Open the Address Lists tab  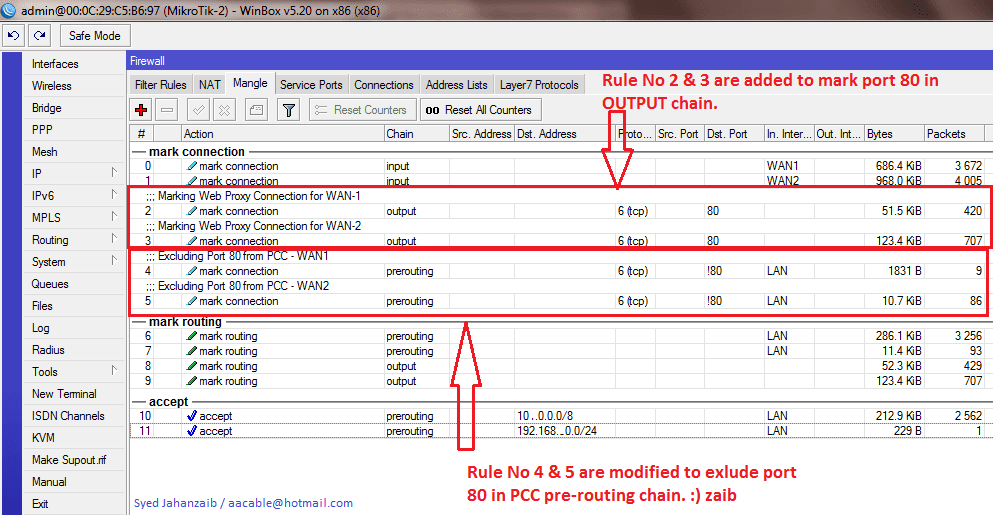click(x=457, y=84)
